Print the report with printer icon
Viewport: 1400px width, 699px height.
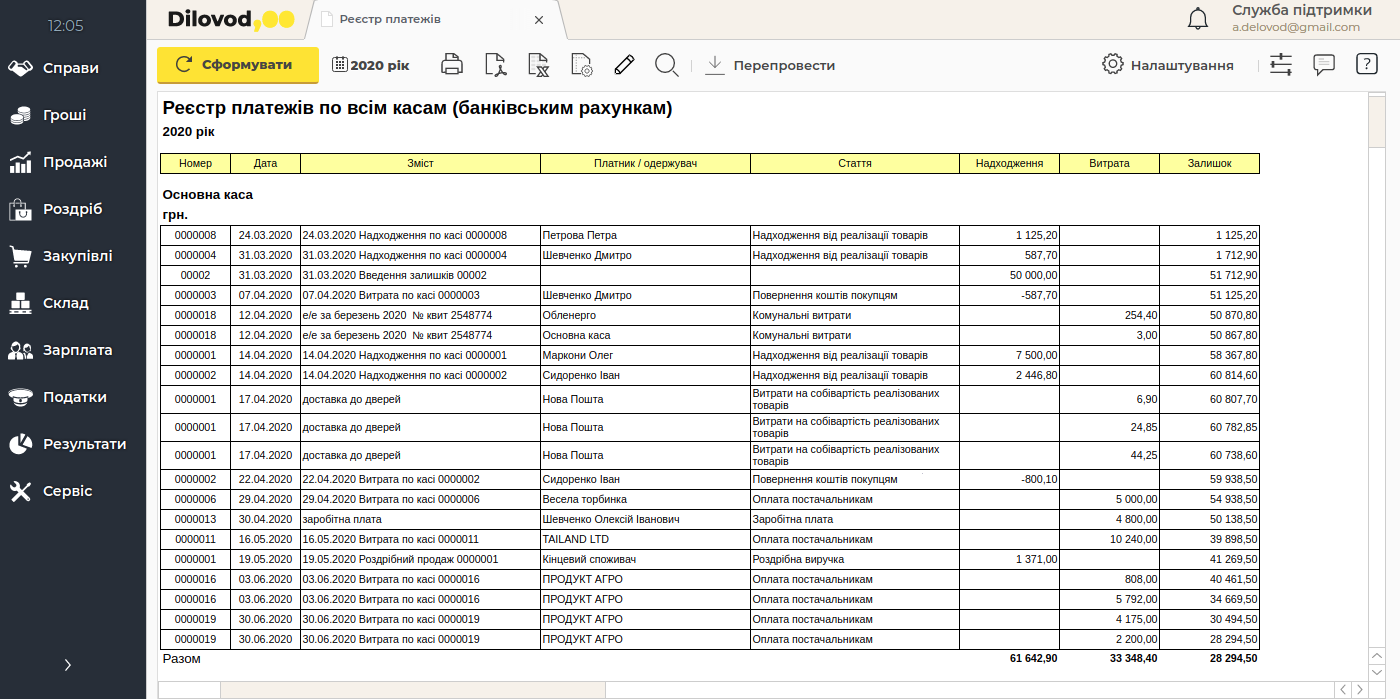[x=452, y=65]
